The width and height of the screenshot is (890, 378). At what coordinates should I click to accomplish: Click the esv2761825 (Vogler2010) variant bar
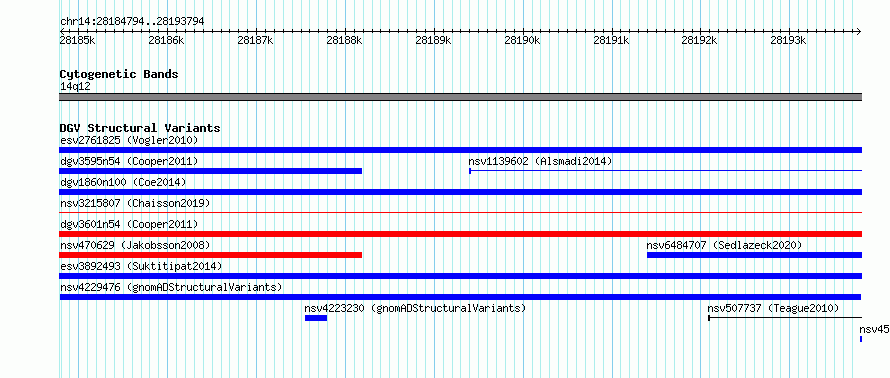[x=460, y=150]
